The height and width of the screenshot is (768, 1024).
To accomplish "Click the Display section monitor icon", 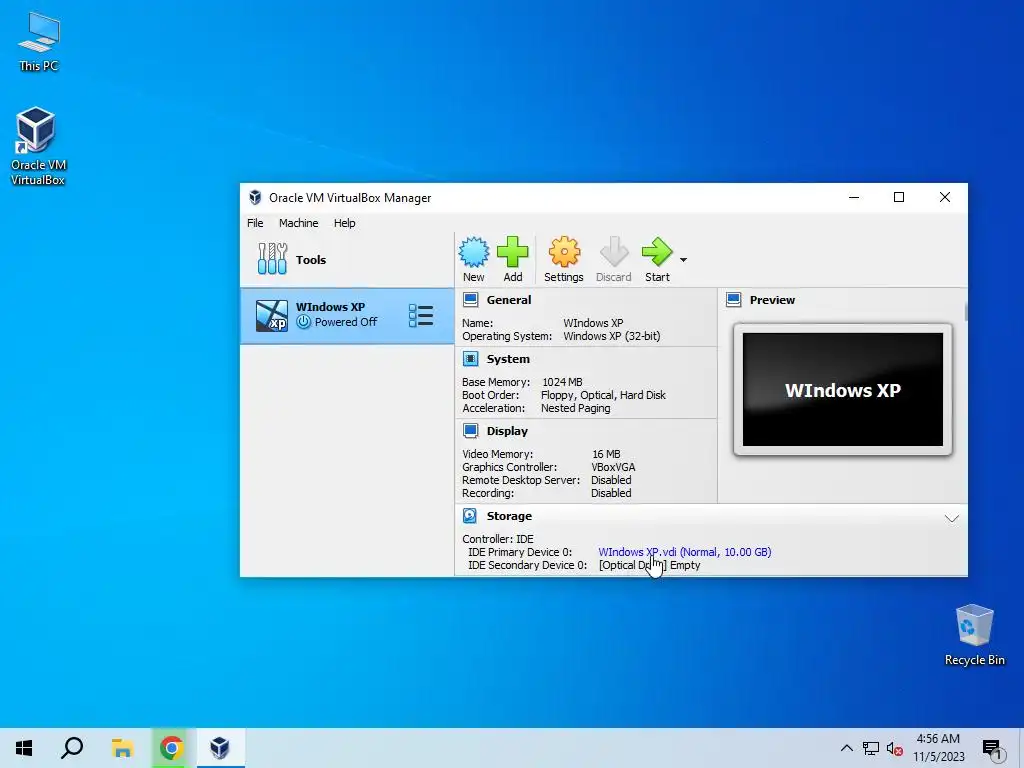I will point(470,430).
